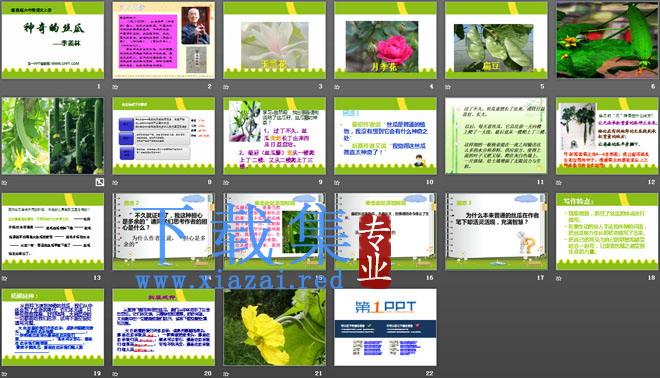The width and height of the screenshot is (660, 378).
Task: Click the animation star icon under slide 5
Action: [x=448, y=87]
